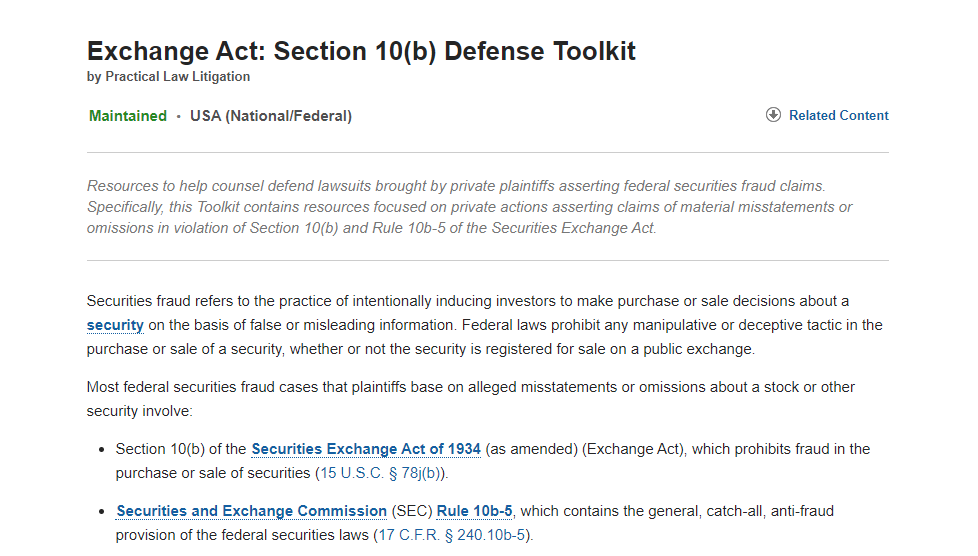
Task: Open the Rule 10b-5 glossary link
Action: click(x=474, y=511)
